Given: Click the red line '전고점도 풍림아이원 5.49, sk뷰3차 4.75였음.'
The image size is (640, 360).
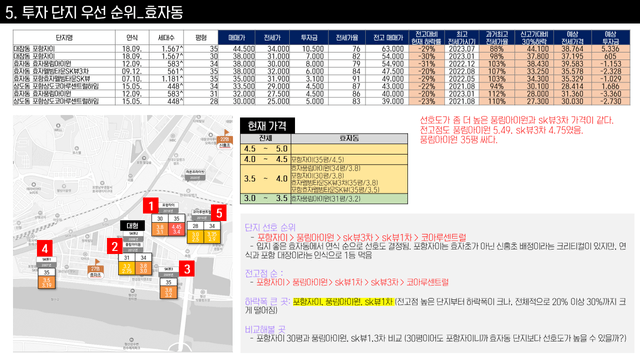Looking at the screenshot, I should point(501,130).
